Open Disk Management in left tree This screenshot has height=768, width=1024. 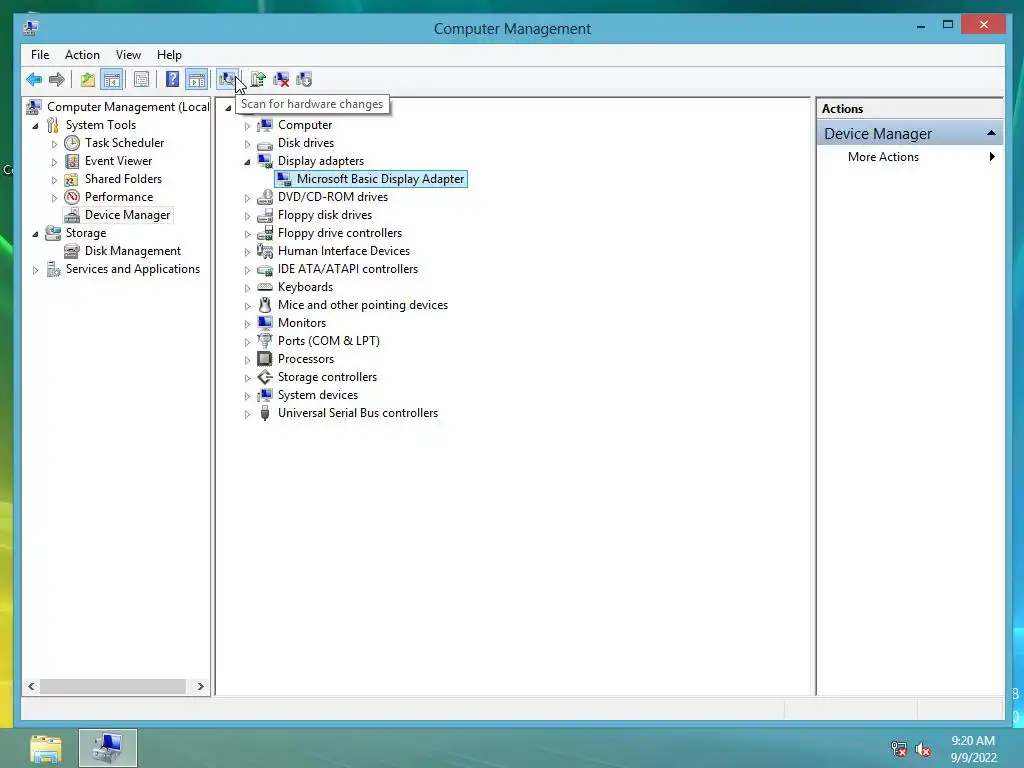pos(133,251)
